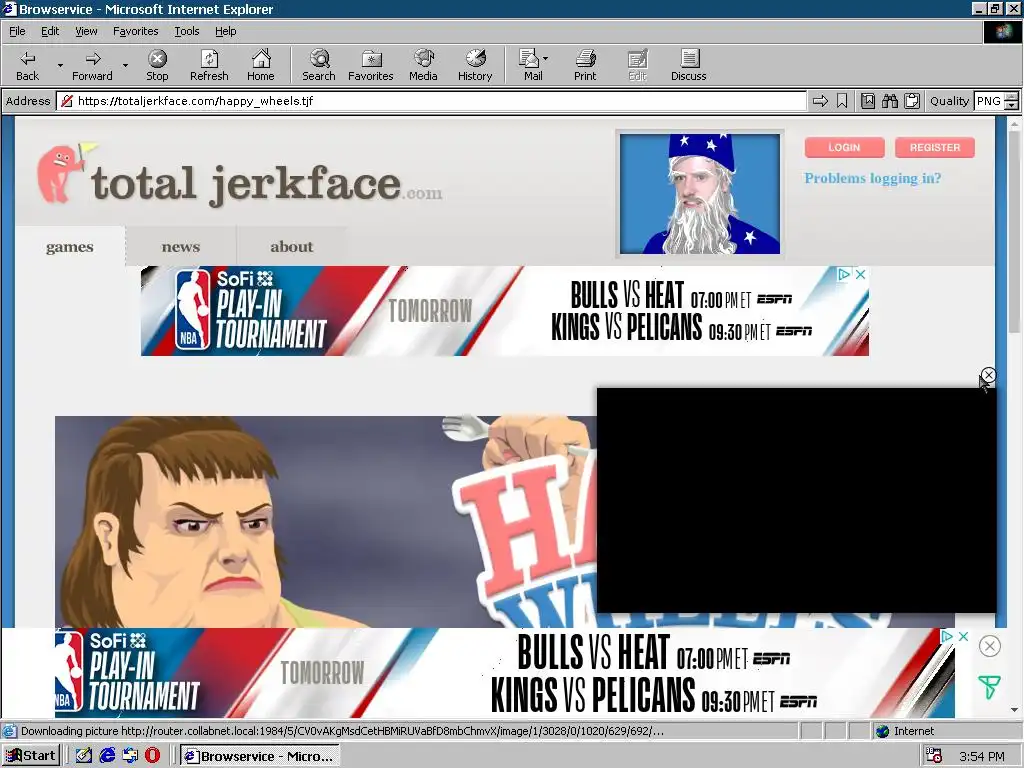Click the Happy Wheels game image

click(325, 522)
